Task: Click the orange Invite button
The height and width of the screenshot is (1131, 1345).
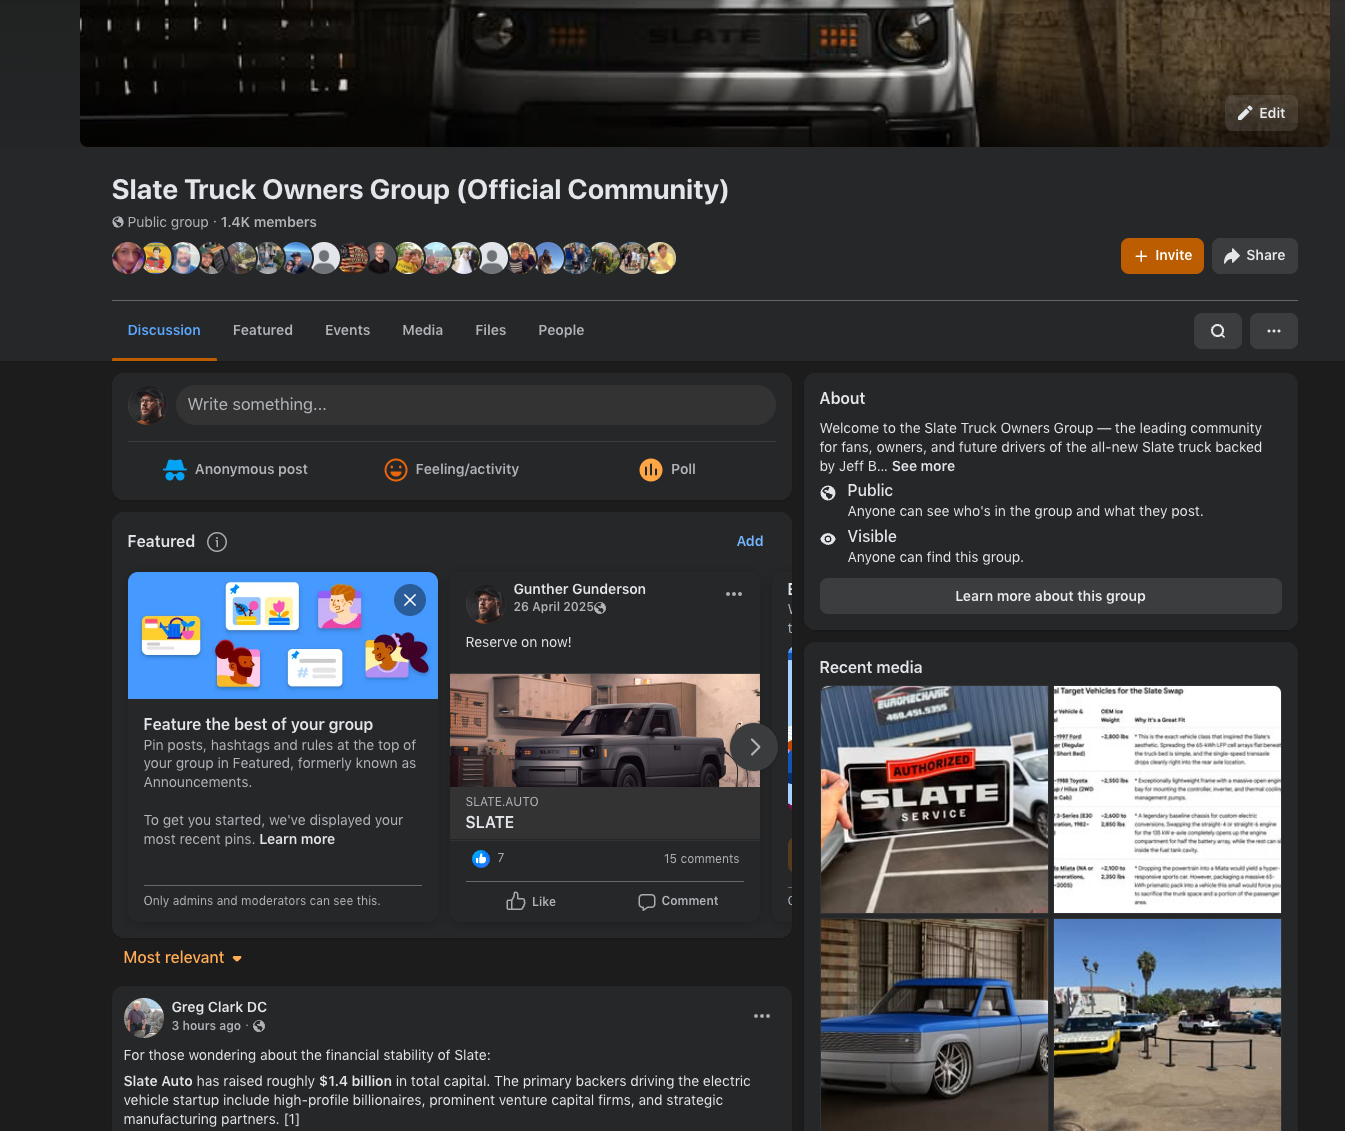Action: (x=1162, y=256)
